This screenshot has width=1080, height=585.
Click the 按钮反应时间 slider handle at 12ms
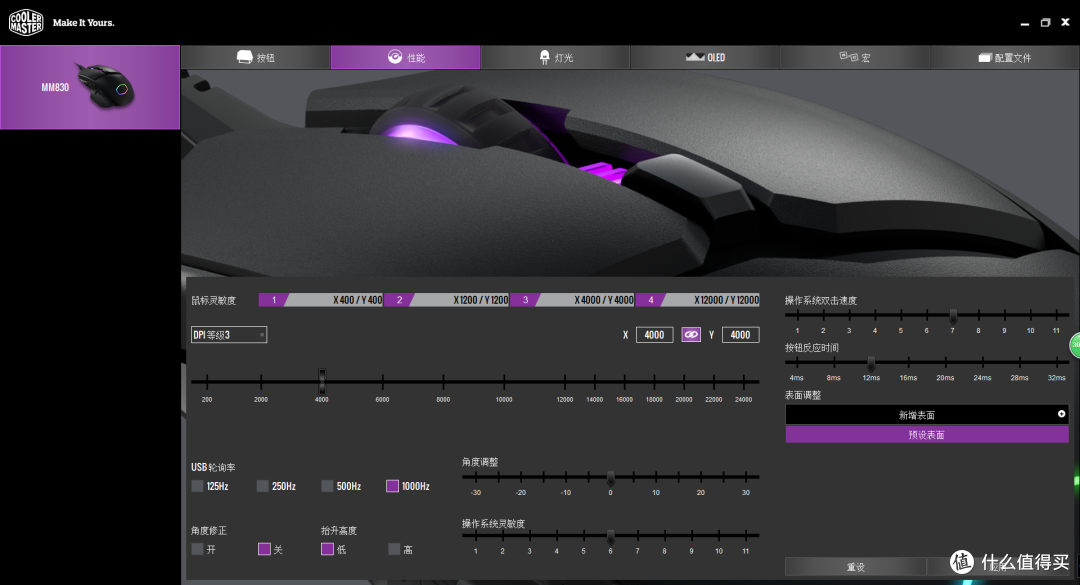coord(871,362)
